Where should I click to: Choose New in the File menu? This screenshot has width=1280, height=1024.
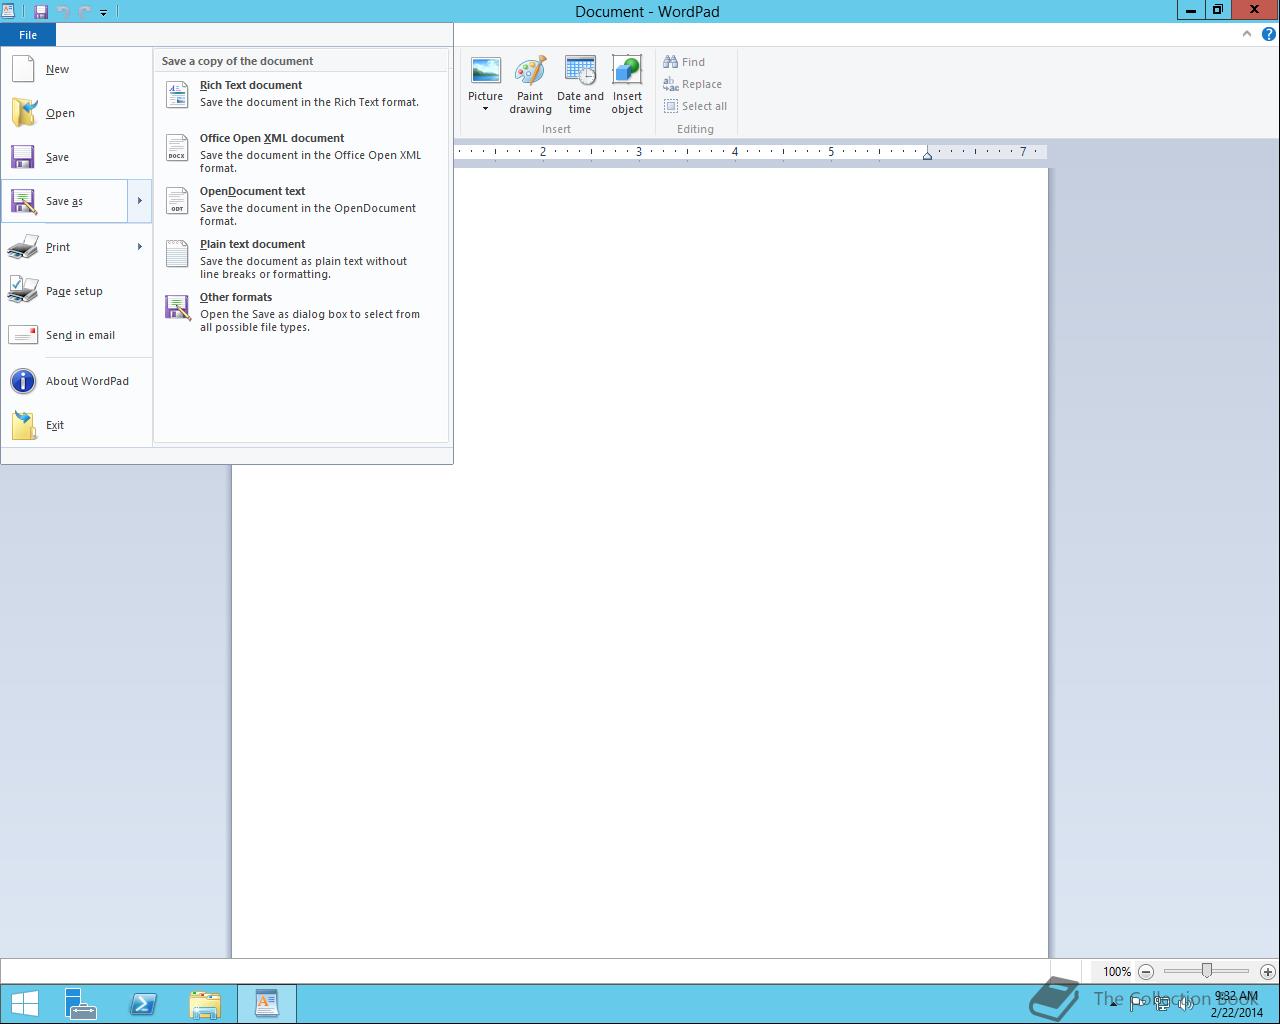click(76, 69)
